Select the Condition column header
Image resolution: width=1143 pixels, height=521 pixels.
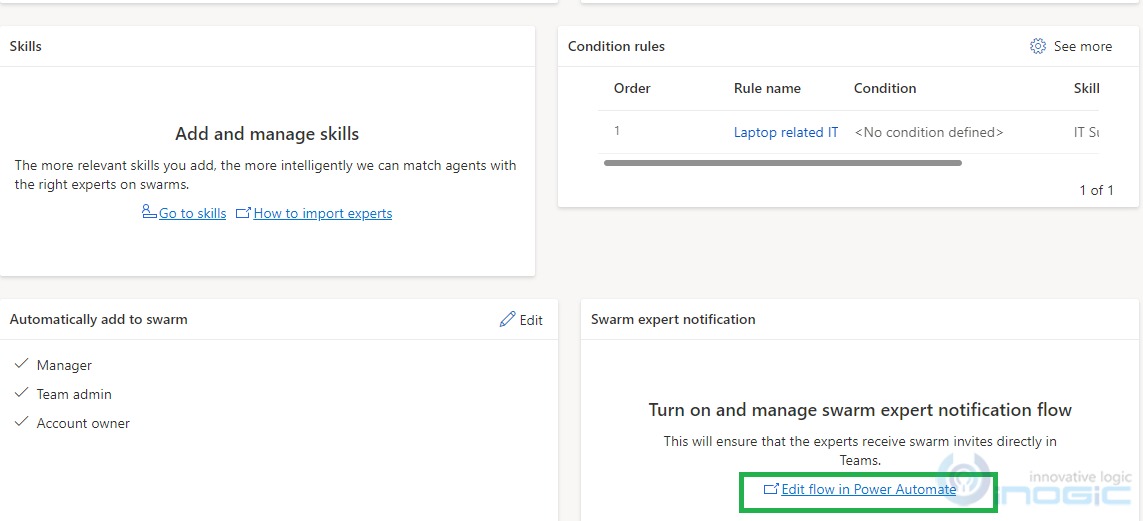[885, 89]
